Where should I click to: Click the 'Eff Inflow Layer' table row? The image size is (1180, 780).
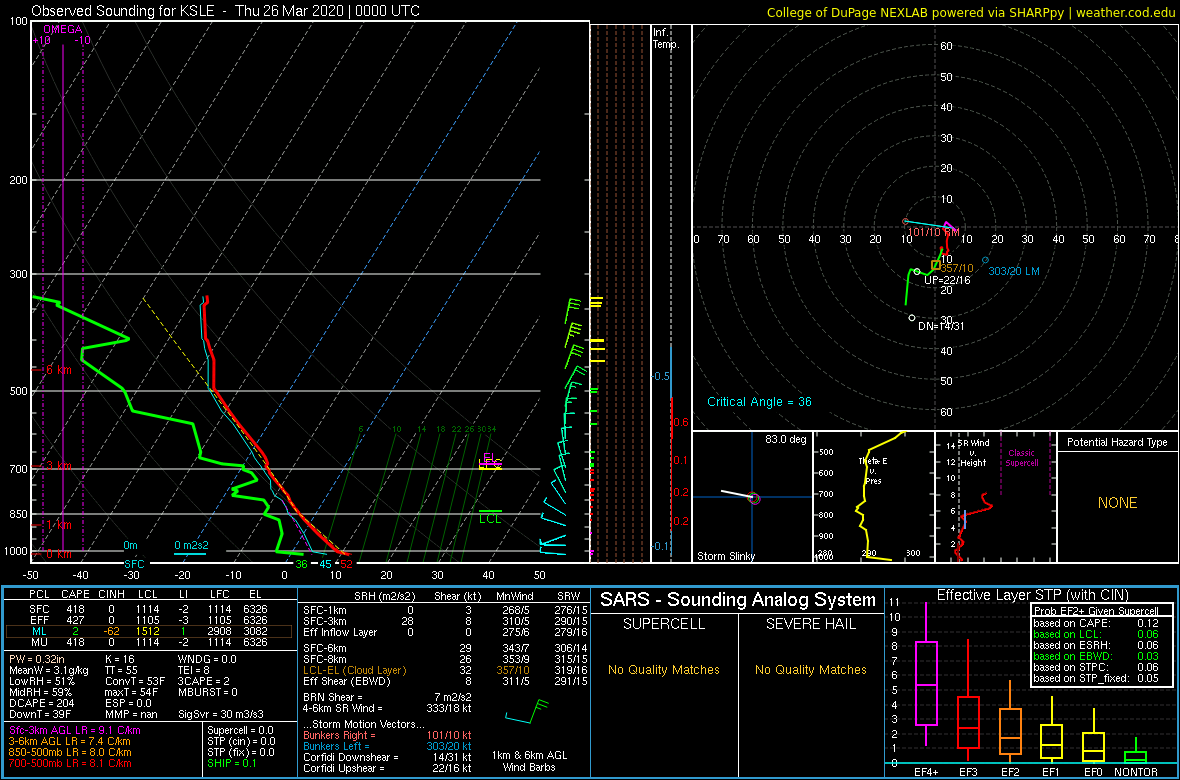pyautogui.click(x=444, y=632)
